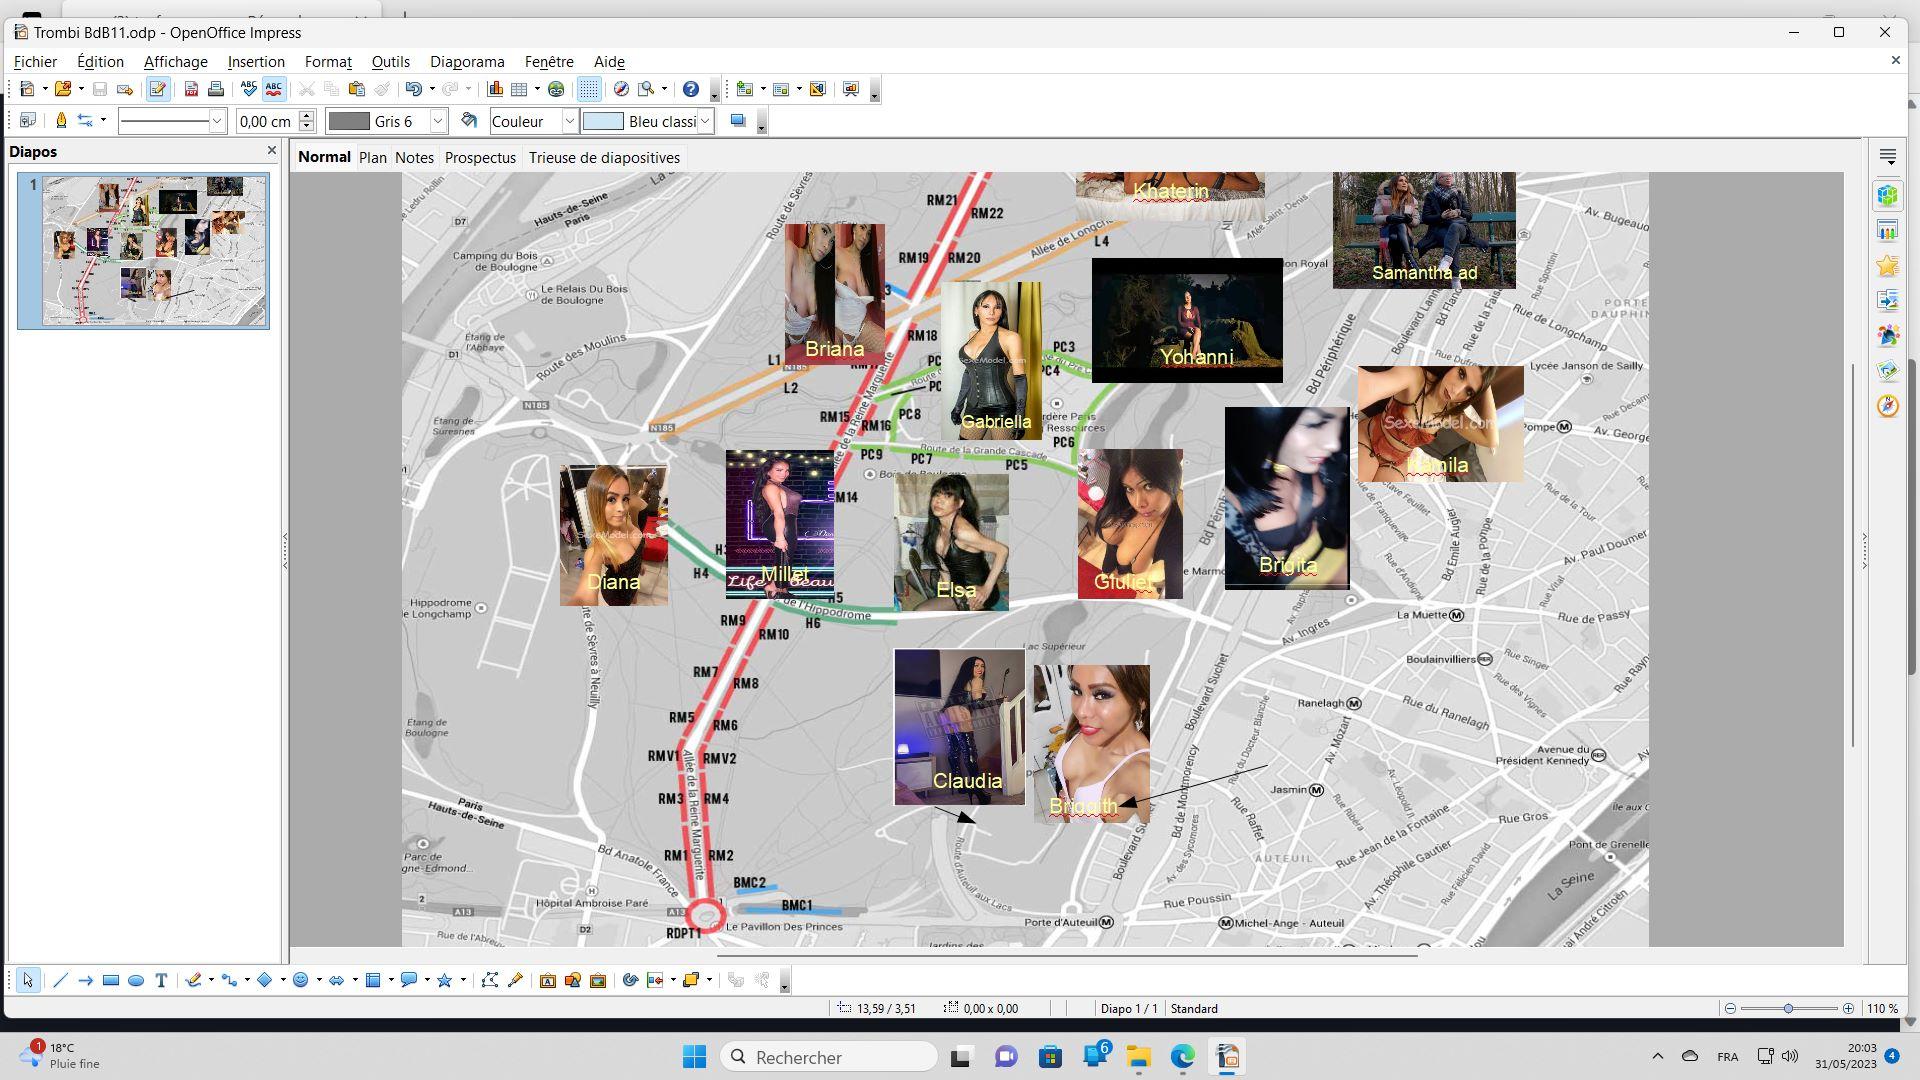Open the Navigator compass icon in toolbar

tap(621, 89)
